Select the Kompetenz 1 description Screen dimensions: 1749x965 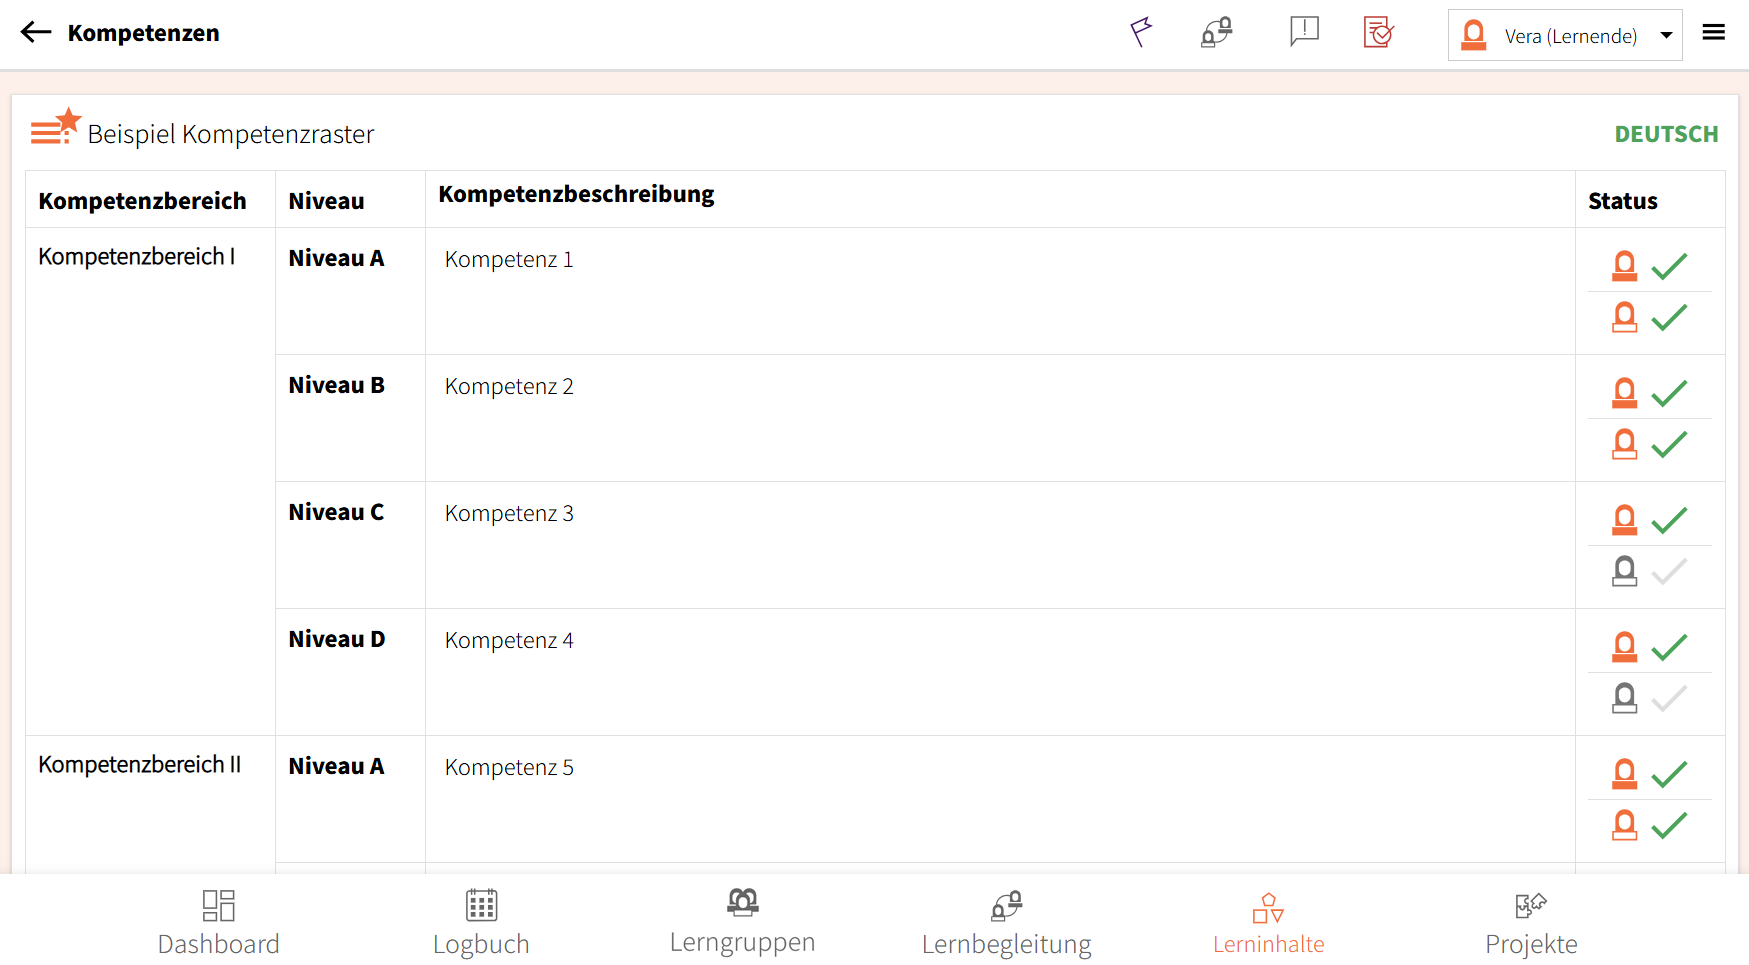pos(509,260)
